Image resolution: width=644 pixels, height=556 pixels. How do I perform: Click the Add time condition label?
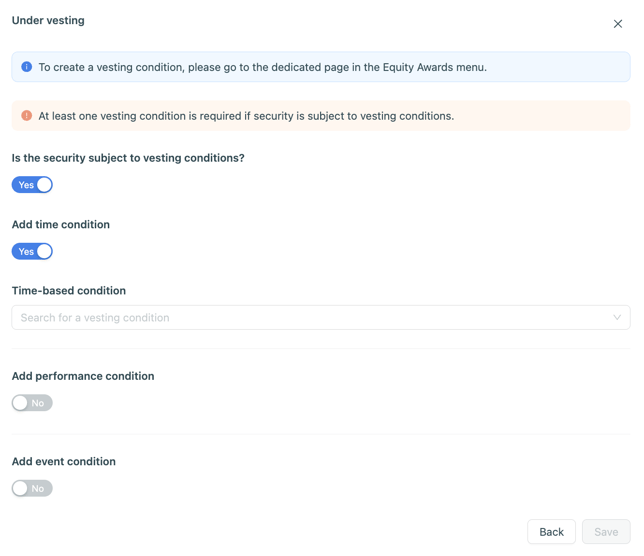[61, 225]
